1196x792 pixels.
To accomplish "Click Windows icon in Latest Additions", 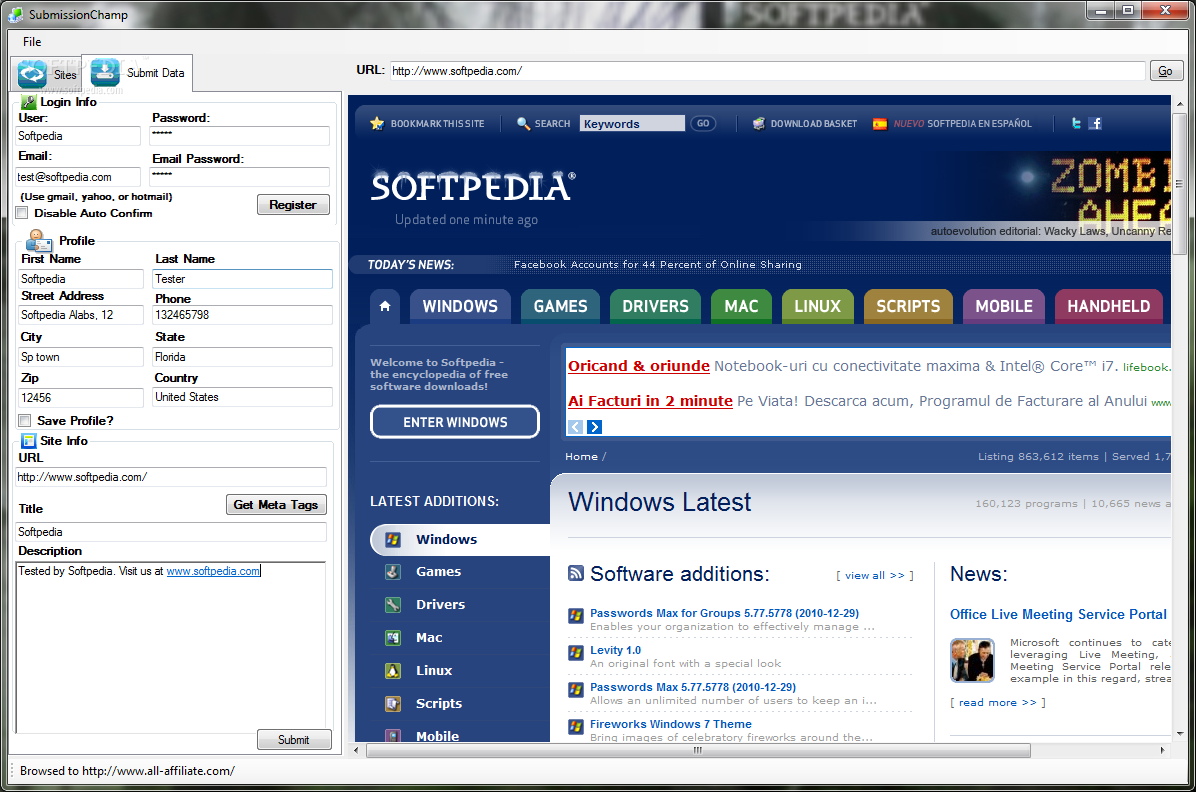I will (393, 539).
